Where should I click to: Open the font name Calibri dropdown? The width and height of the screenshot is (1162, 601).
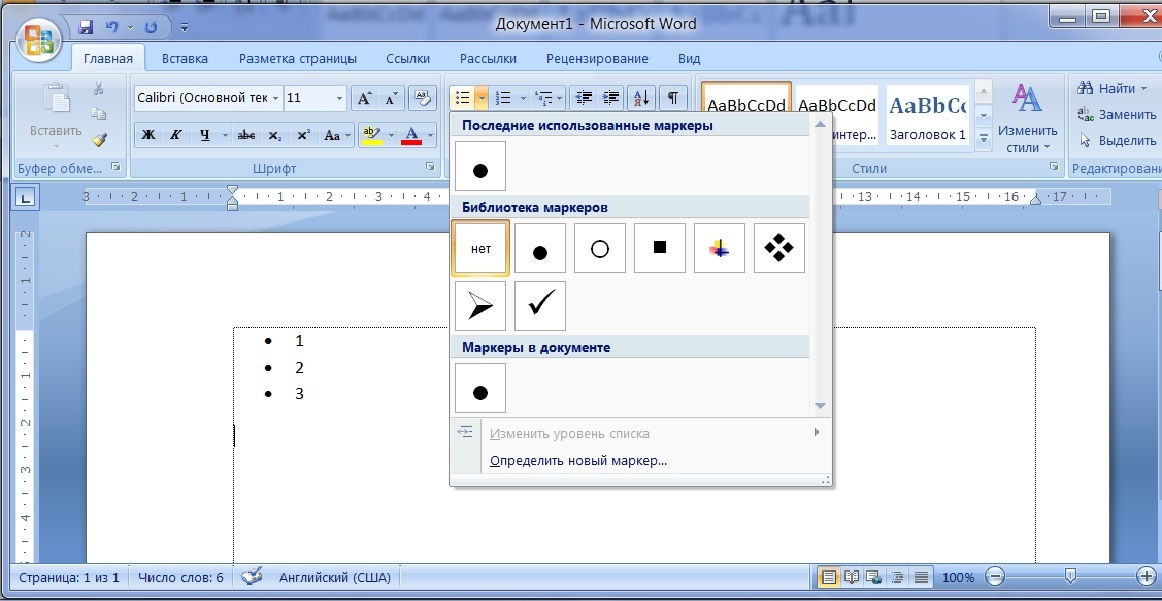coord(276,98)
